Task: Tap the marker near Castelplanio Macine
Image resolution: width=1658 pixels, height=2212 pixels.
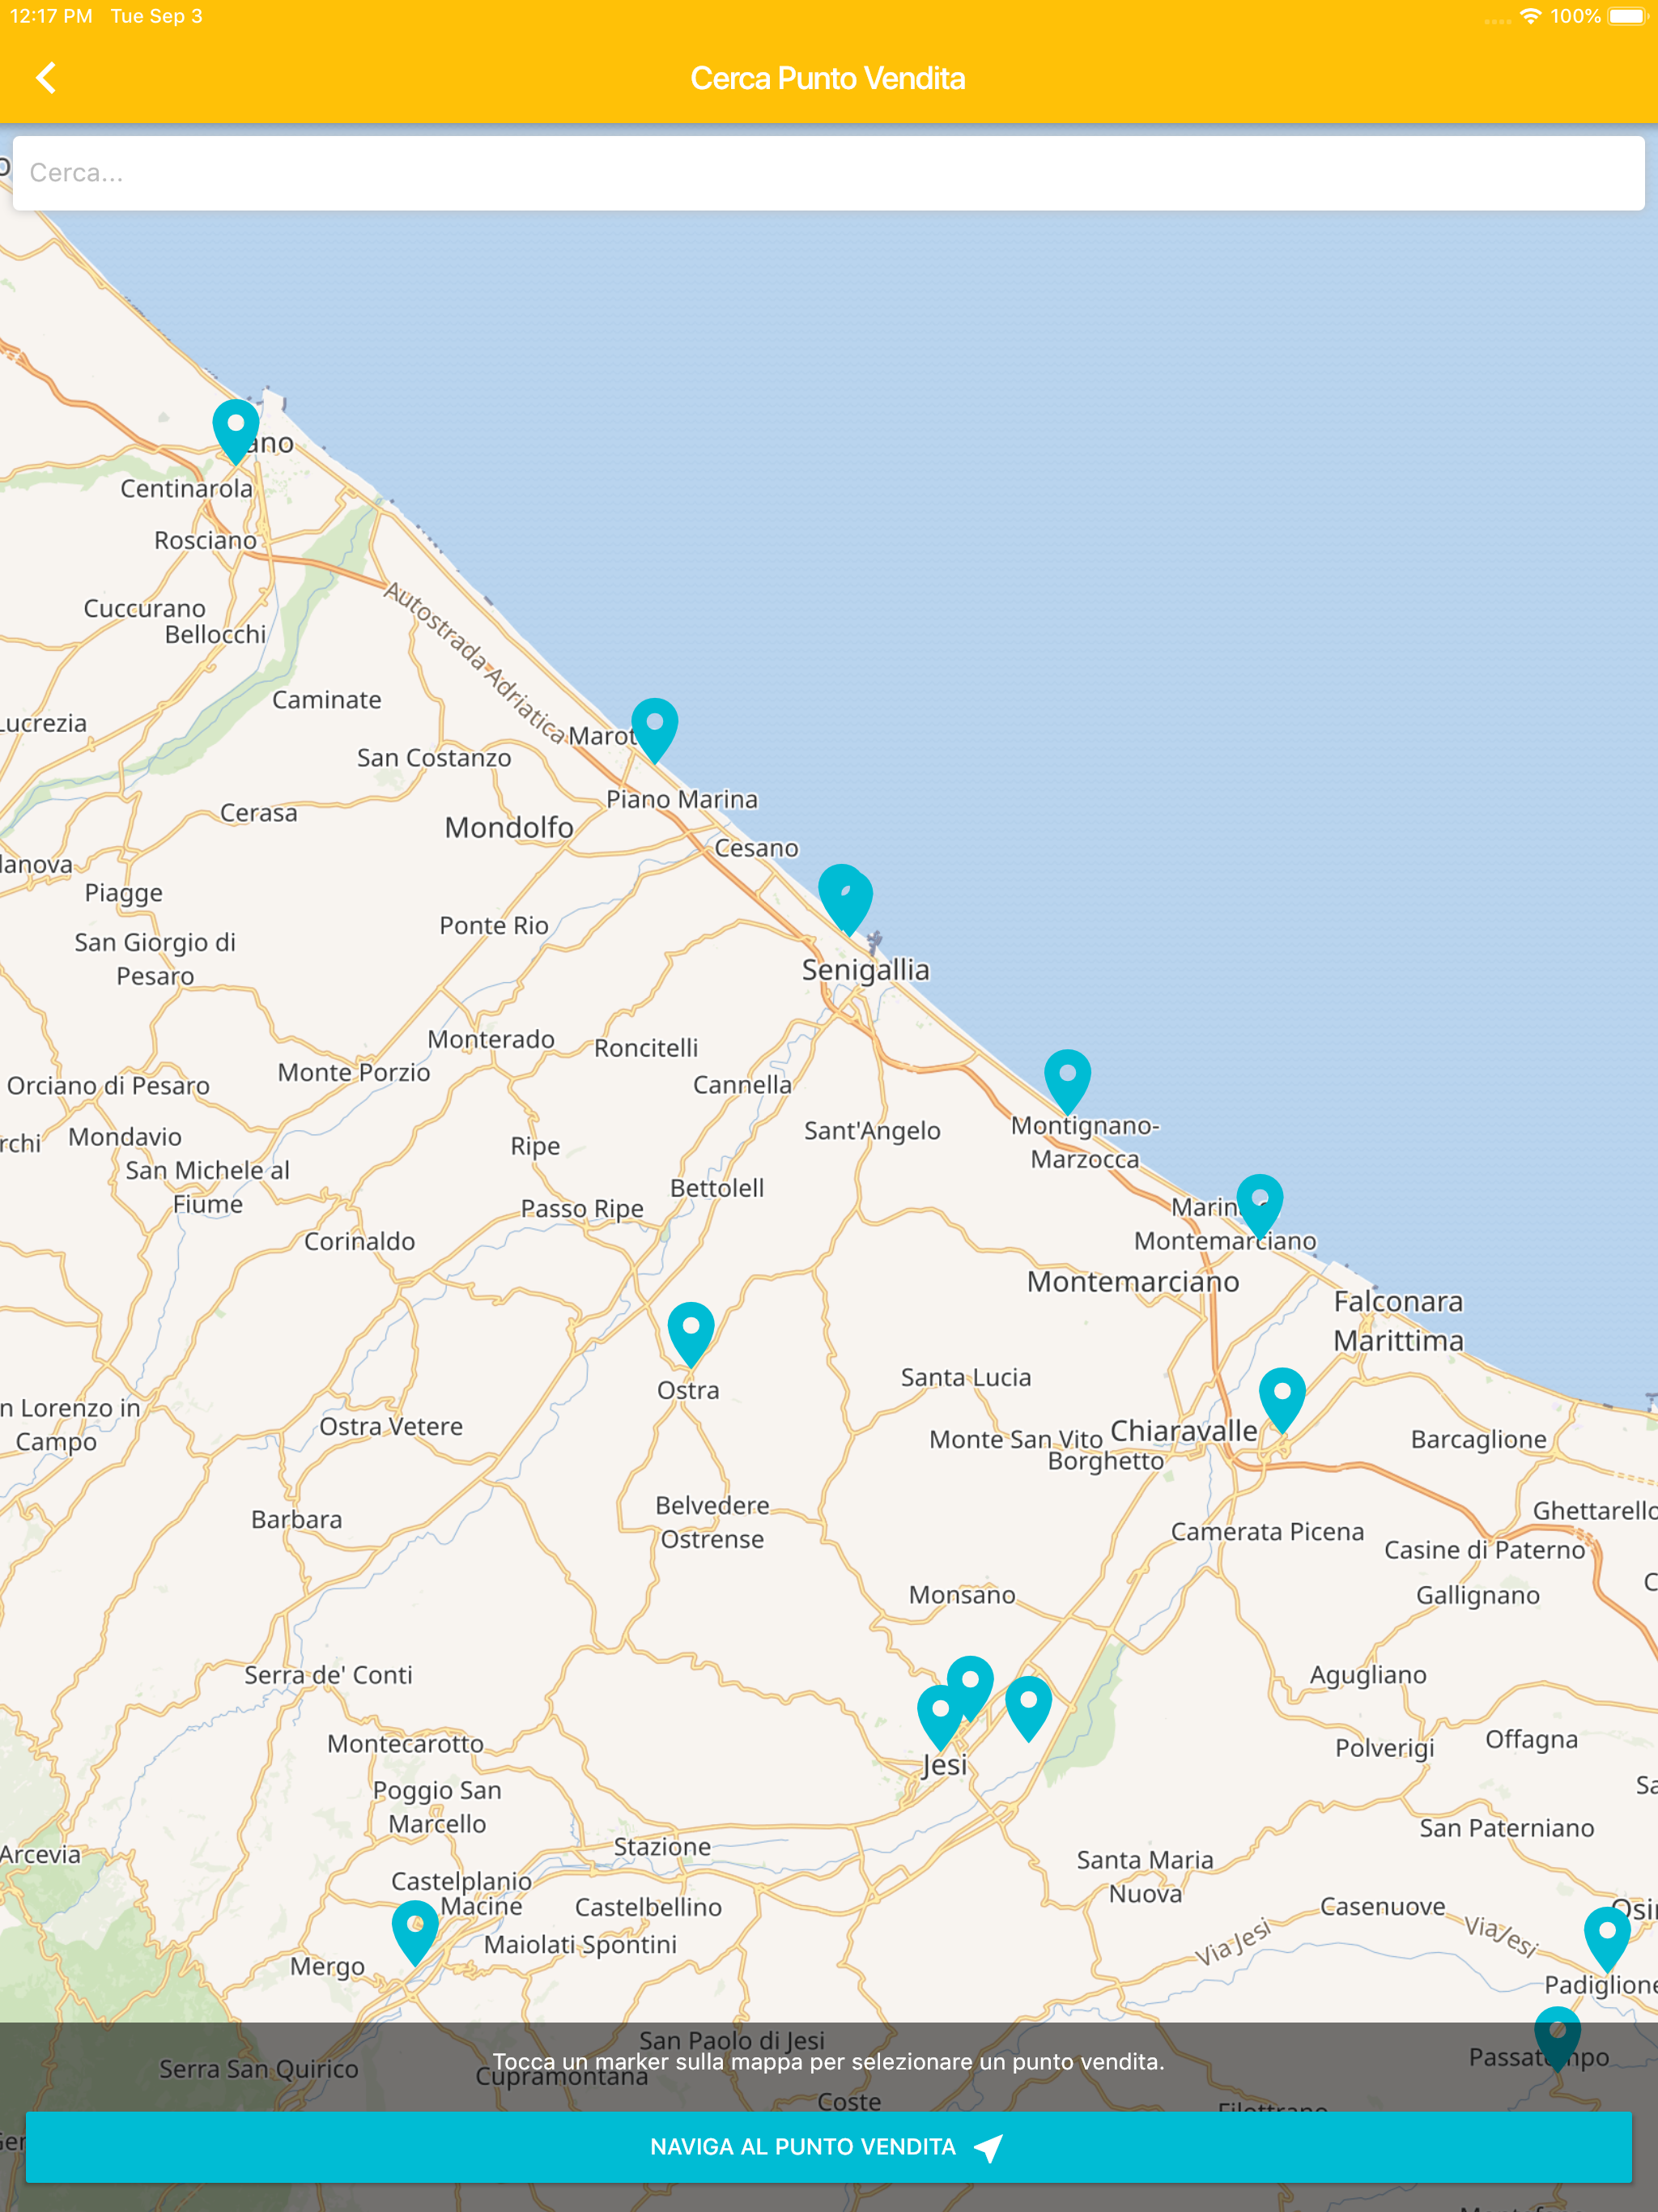Action: click(x=415, y=1928)
